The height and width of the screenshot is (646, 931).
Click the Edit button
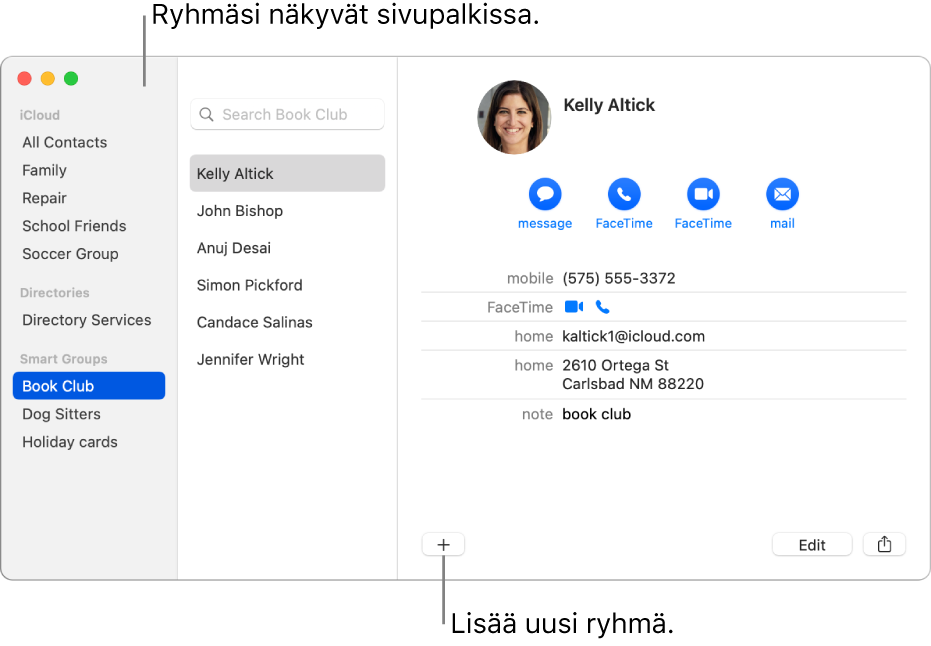pyautogui.click(x=812, y=544)
